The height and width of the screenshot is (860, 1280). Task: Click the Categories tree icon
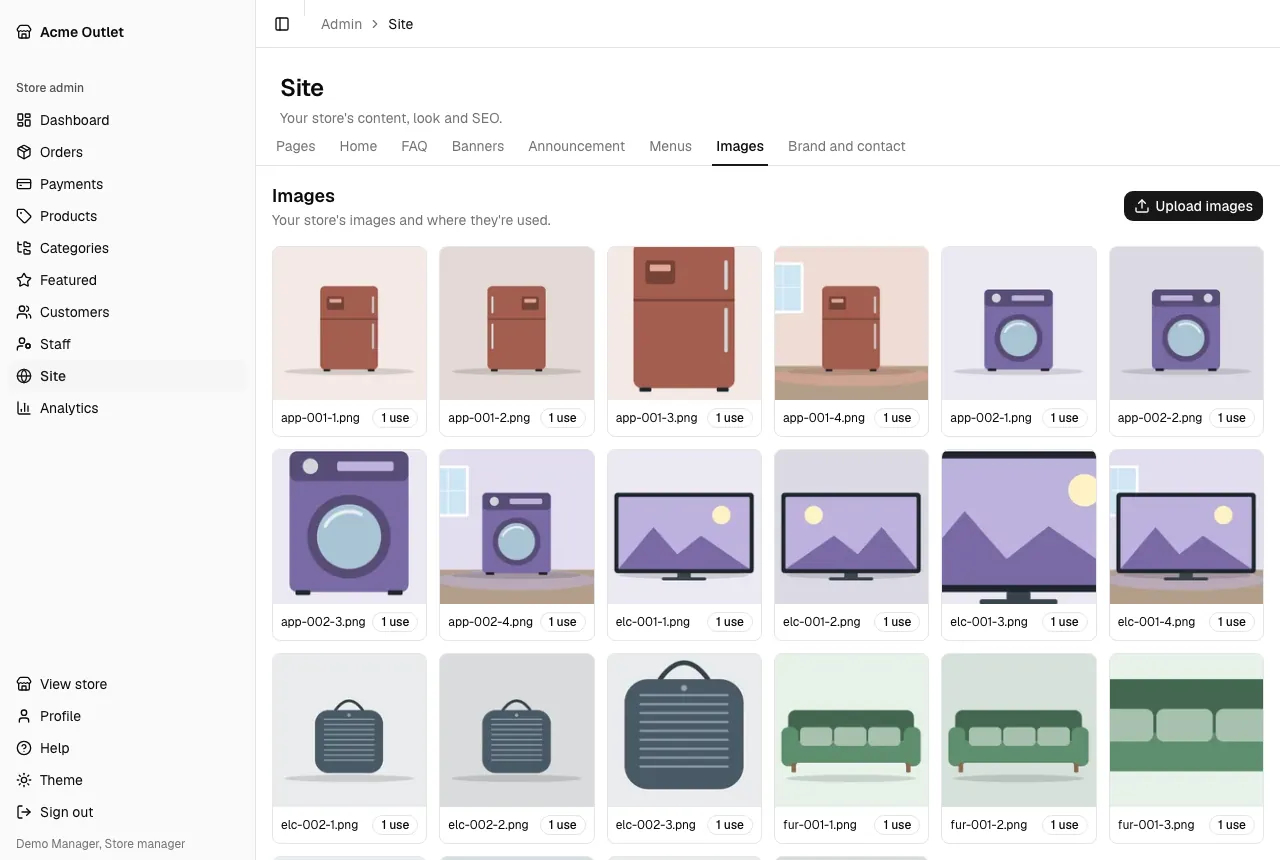[x=24, y=248]
